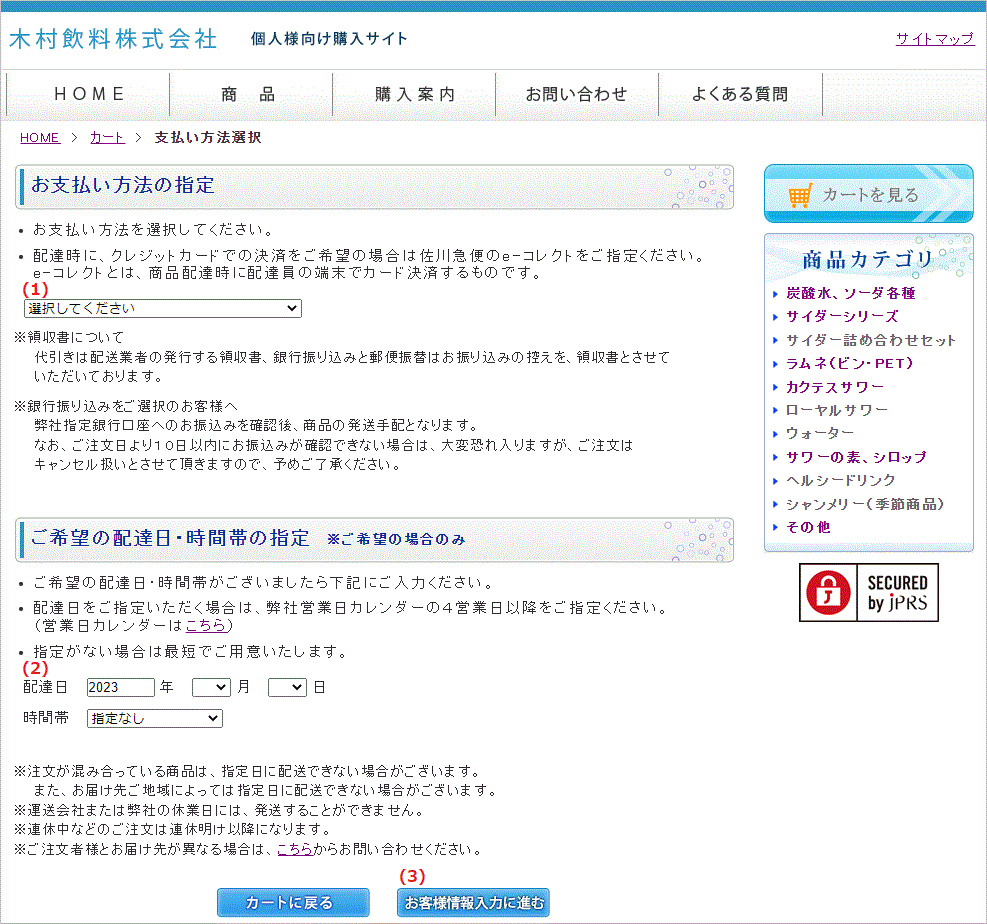Open the お問い合わせ tab
The image size is (987, 924).
(576, 93)
